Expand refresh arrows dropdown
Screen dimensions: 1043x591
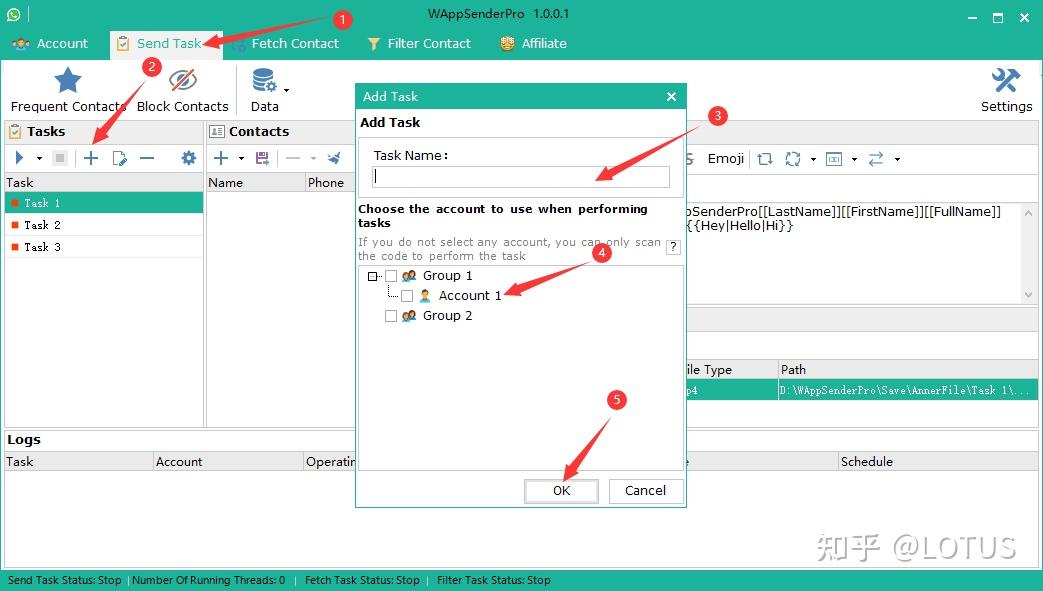click(x=813, y=159)
